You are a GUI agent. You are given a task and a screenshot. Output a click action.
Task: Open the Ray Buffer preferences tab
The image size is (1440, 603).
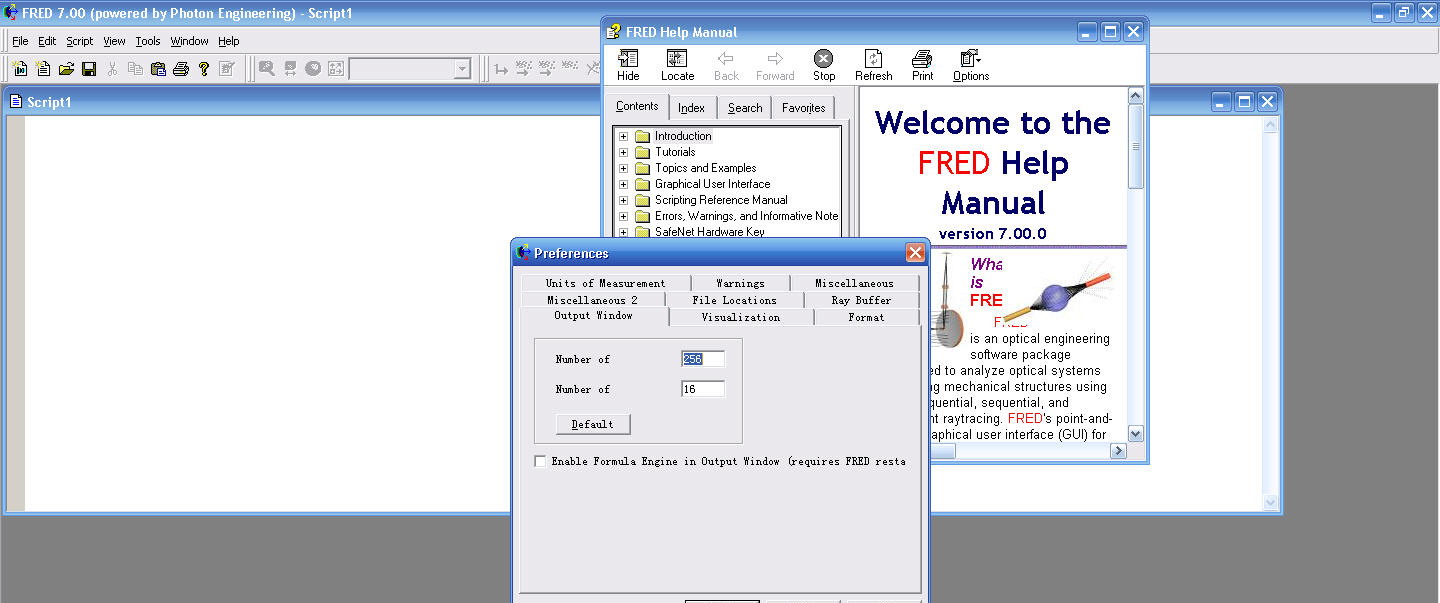coord(861,300)
